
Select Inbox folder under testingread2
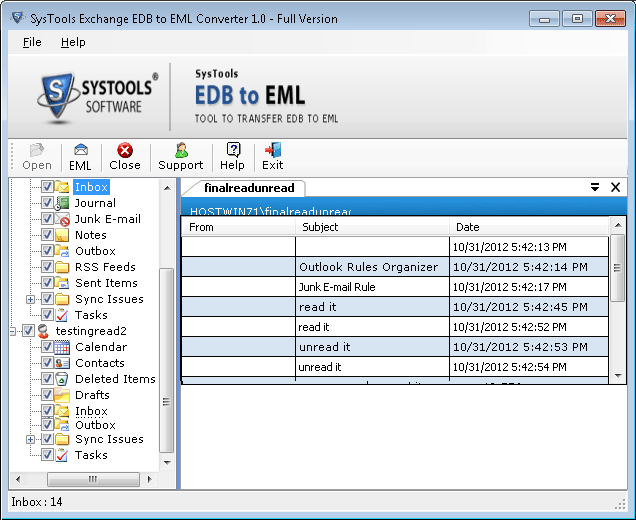pyautogui.click(x=91, y=411)
